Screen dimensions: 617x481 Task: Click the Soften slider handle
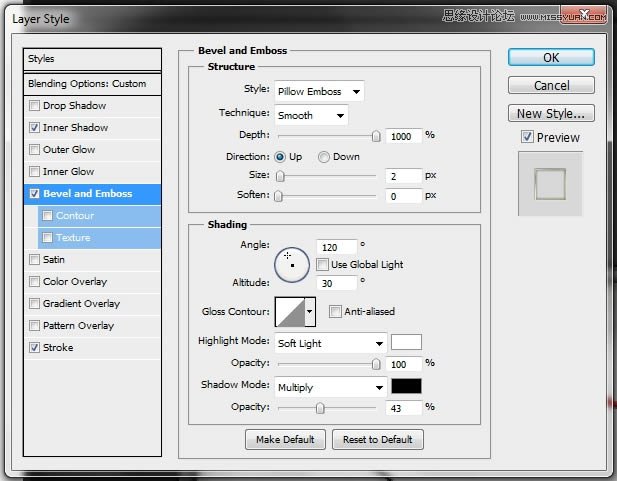278,196
